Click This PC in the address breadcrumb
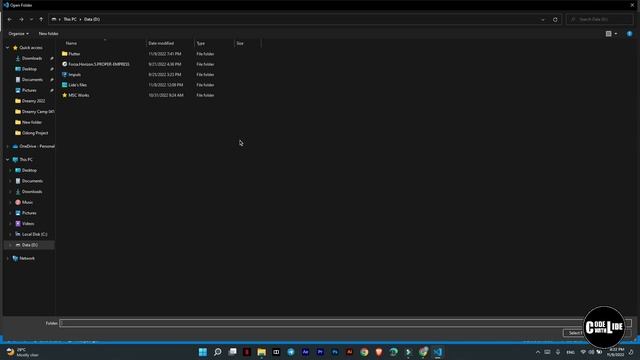 pyautogui.click(x=70, y=19)
